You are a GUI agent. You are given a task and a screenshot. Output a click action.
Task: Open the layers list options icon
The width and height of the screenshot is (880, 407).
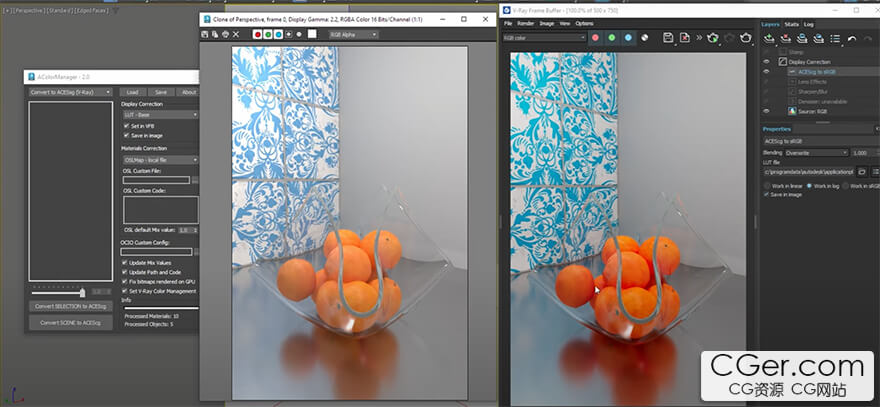click(835, 38)
